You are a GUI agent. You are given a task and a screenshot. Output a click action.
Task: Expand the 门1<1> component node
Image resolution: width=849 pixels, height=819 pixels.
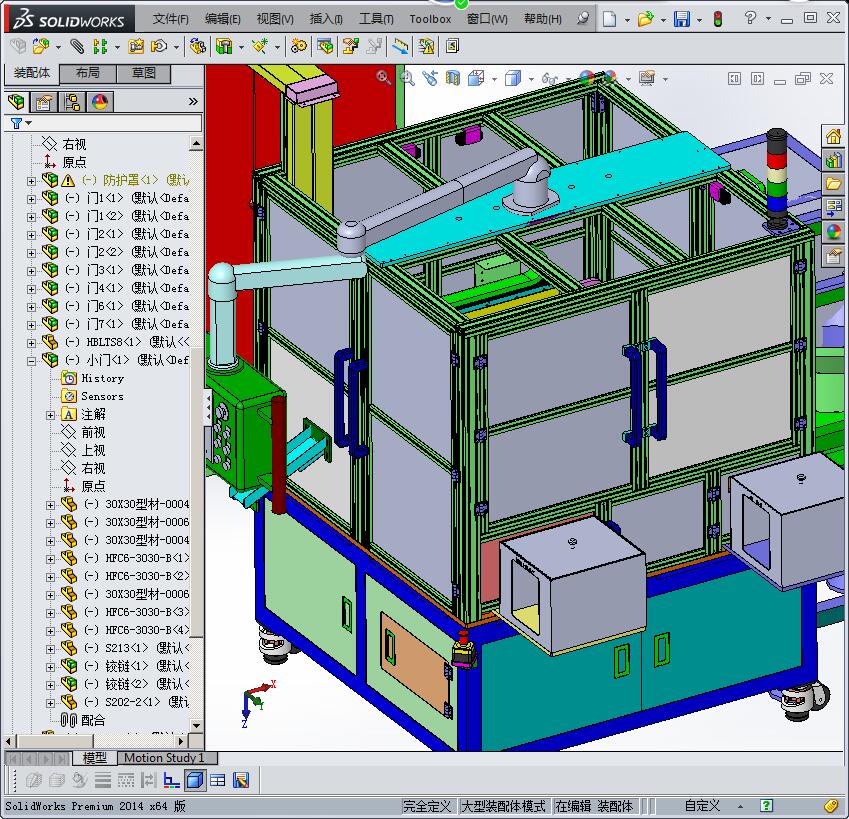pyautogui.click(x=31, y=199)
